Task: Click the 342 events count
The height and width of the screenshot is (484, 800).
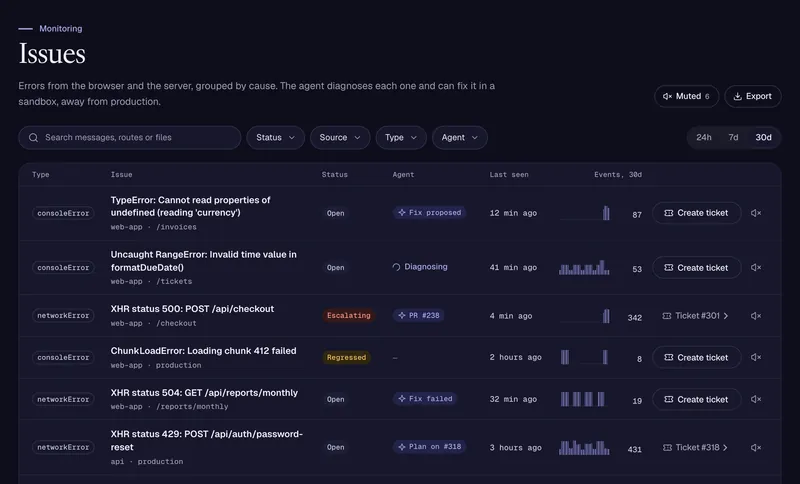Action: [x=635, y=317]
